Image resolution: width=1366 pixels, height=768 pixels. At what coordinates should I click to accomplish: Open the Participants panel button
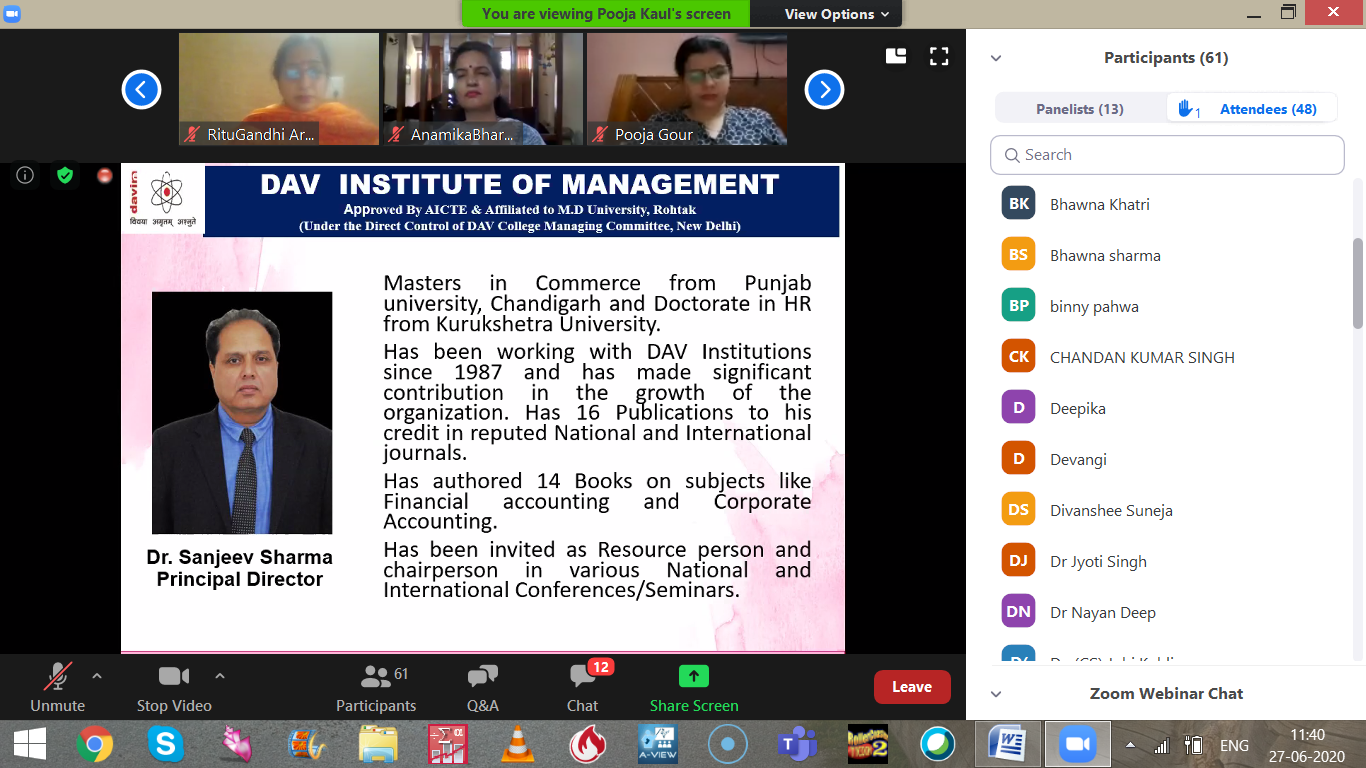pyautogui.click(x=376, y=687)
